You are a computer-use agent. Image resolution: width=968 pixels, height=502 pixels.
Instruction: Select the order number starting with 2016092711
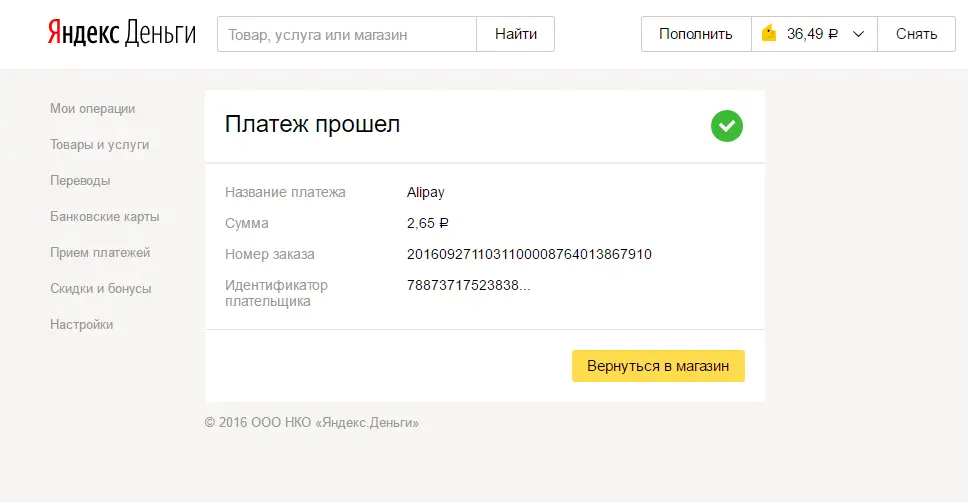529,254
